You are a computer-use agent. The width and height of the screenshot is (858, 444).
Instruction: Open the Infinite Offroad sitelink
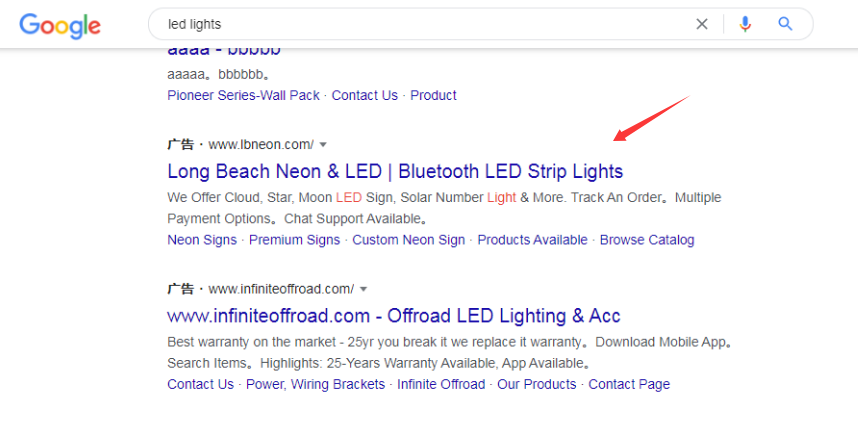pyautogui.click(x=440, y=384)
